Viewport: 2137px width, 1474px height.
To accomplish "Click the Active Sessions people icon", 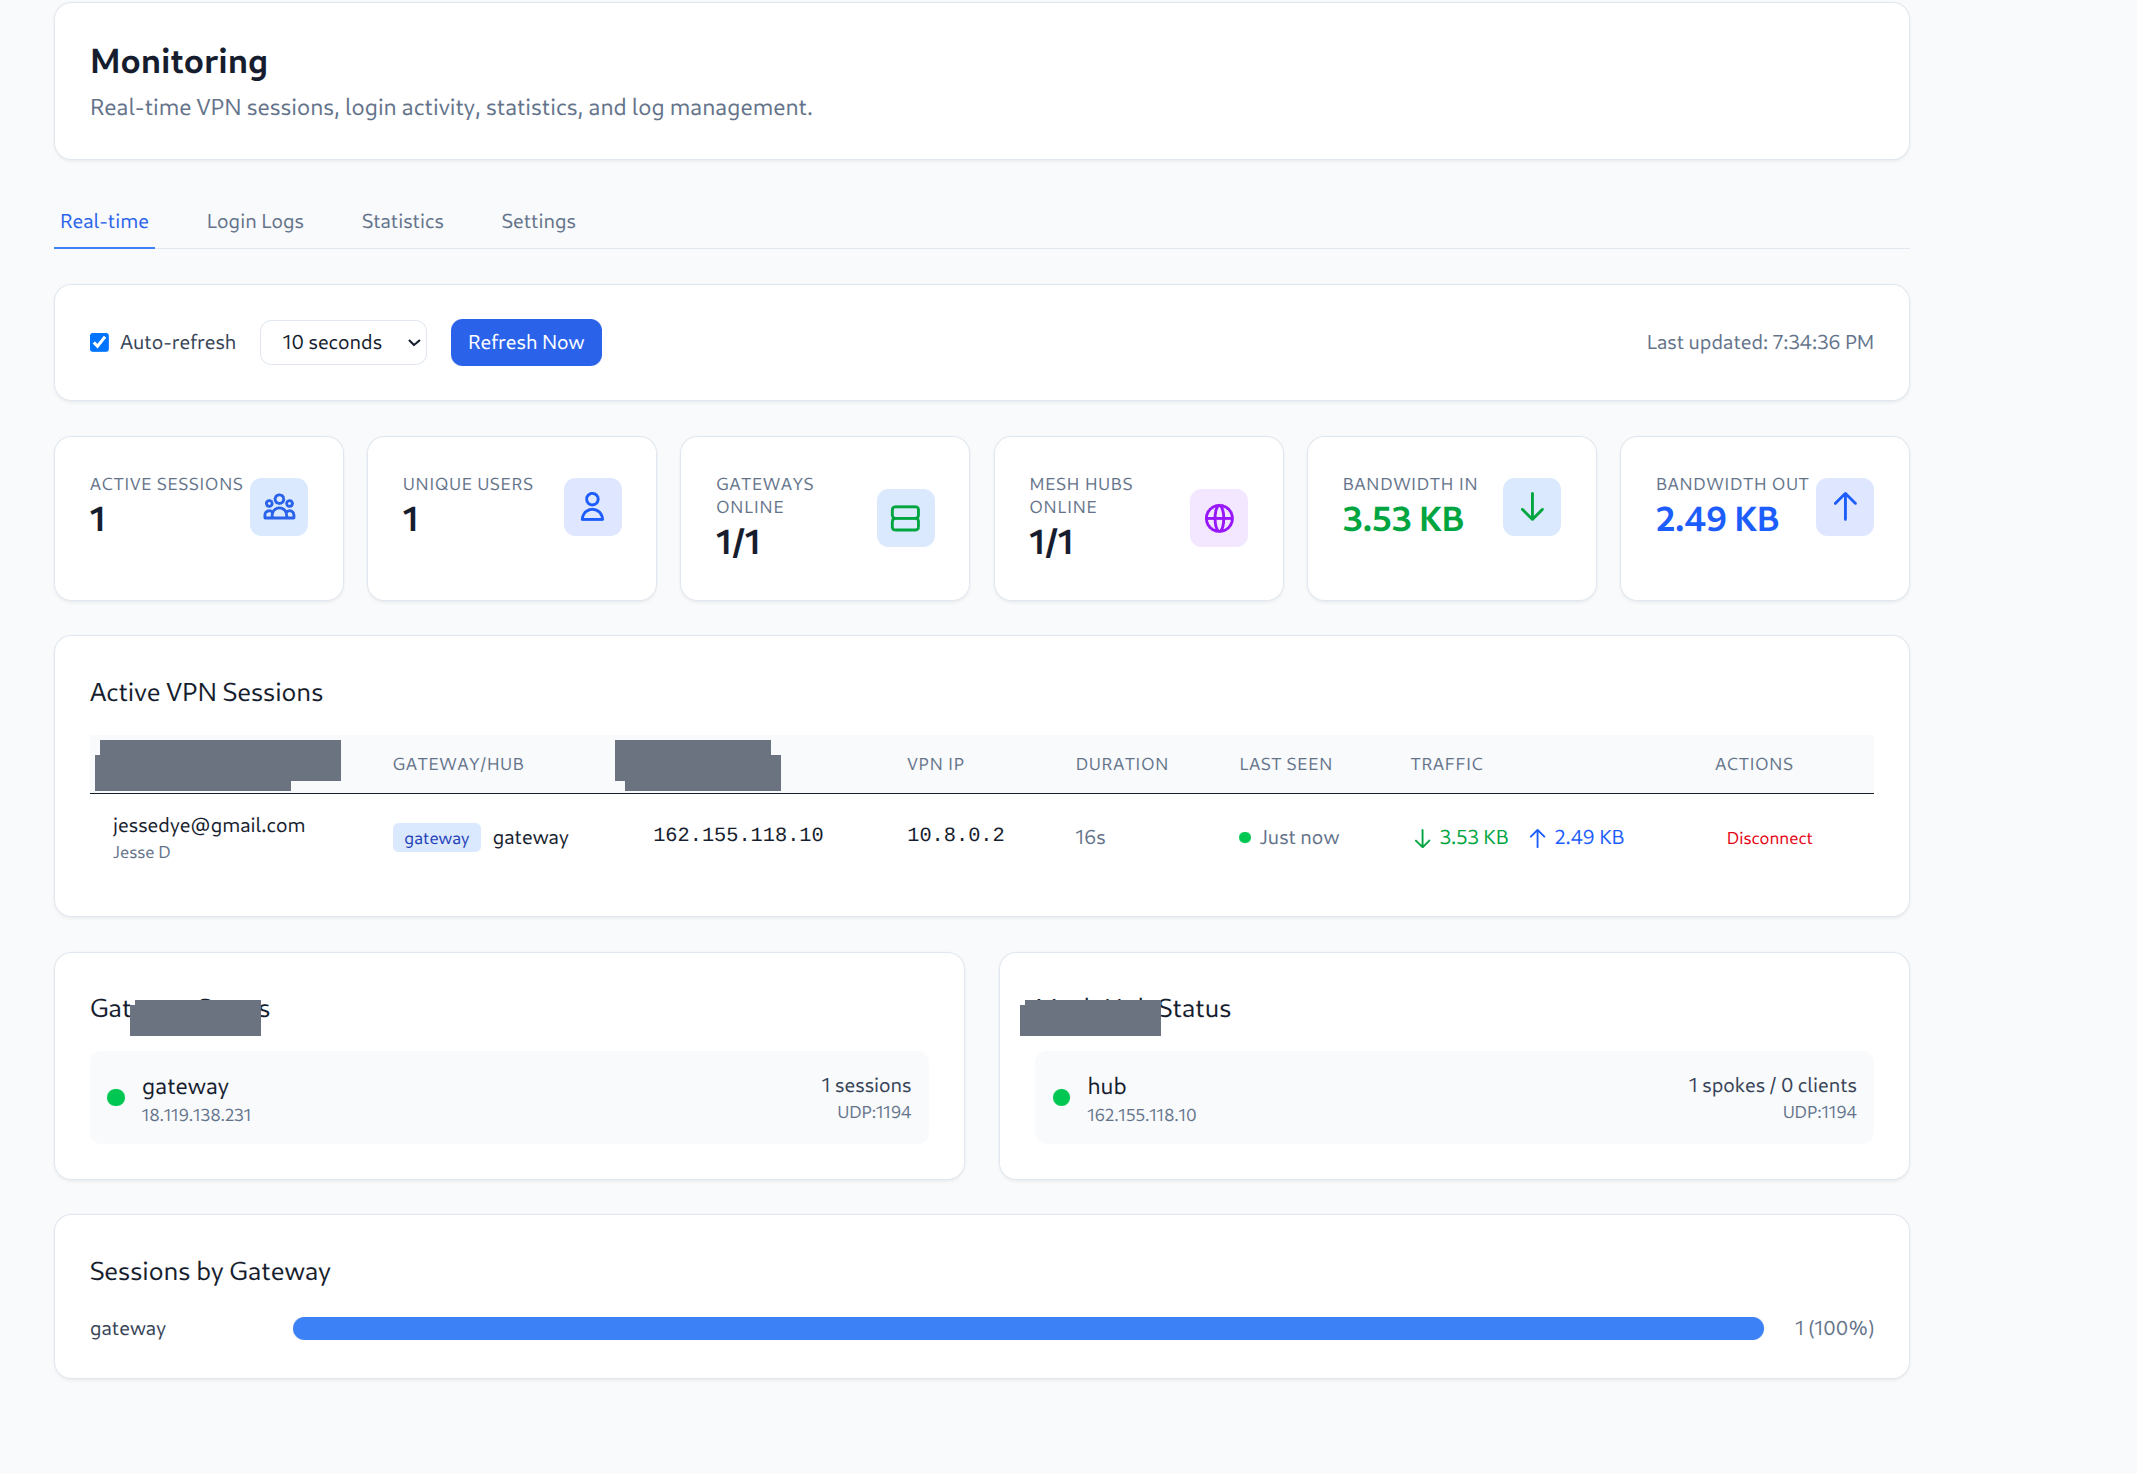I will click(x=278, y=507).
